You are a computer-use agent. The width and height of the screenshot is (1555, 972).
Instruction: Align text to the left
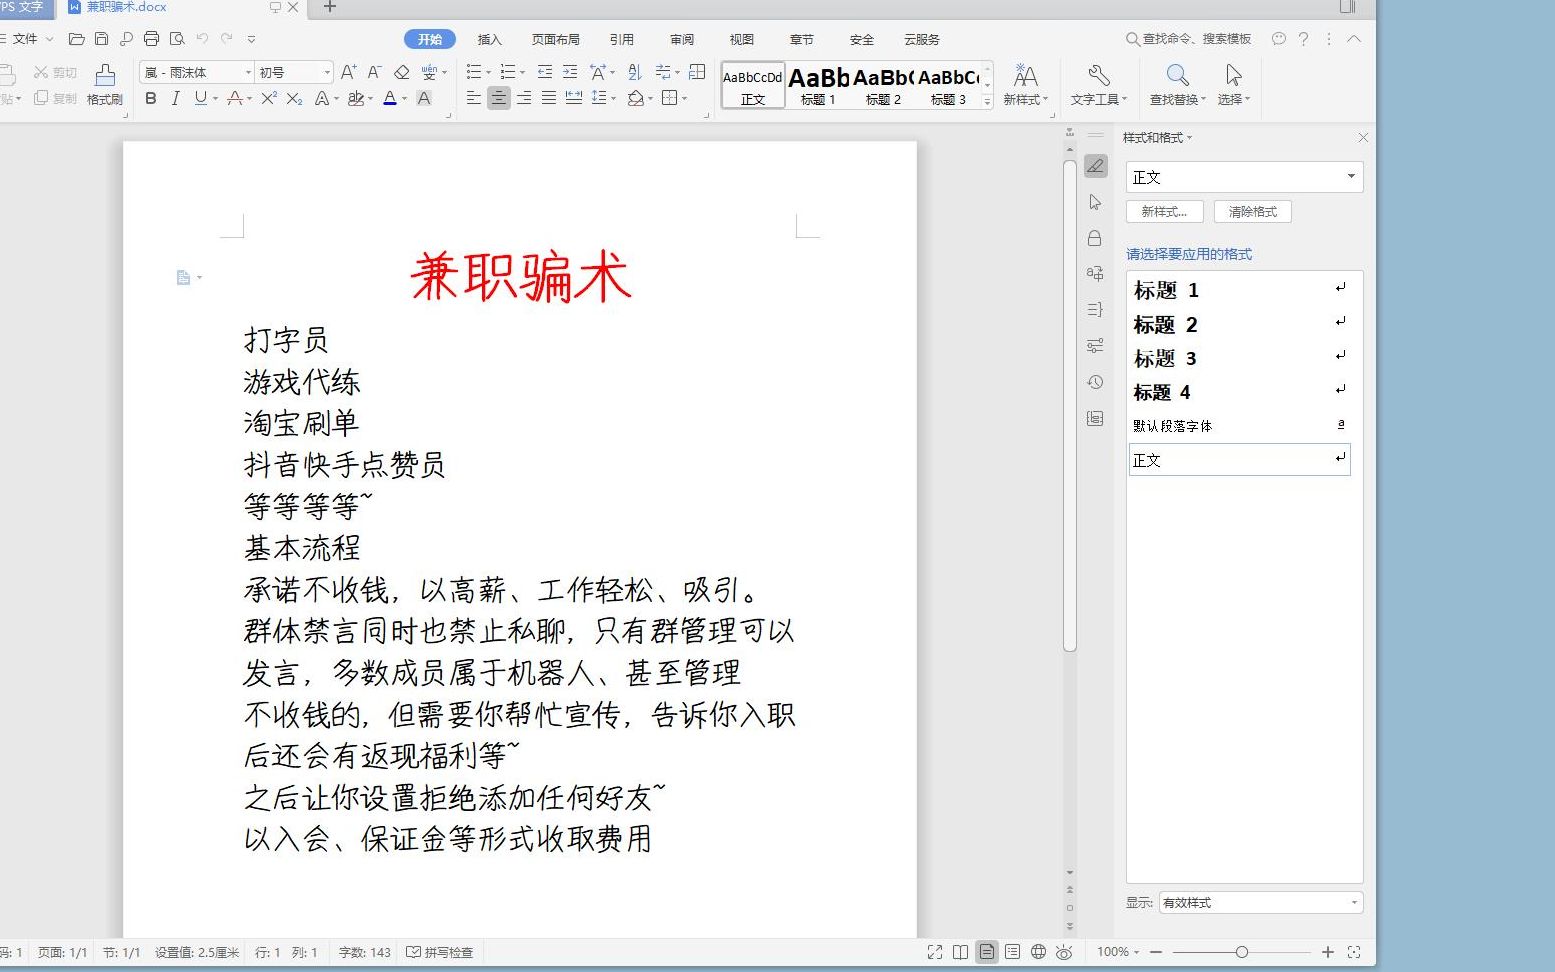474,98
